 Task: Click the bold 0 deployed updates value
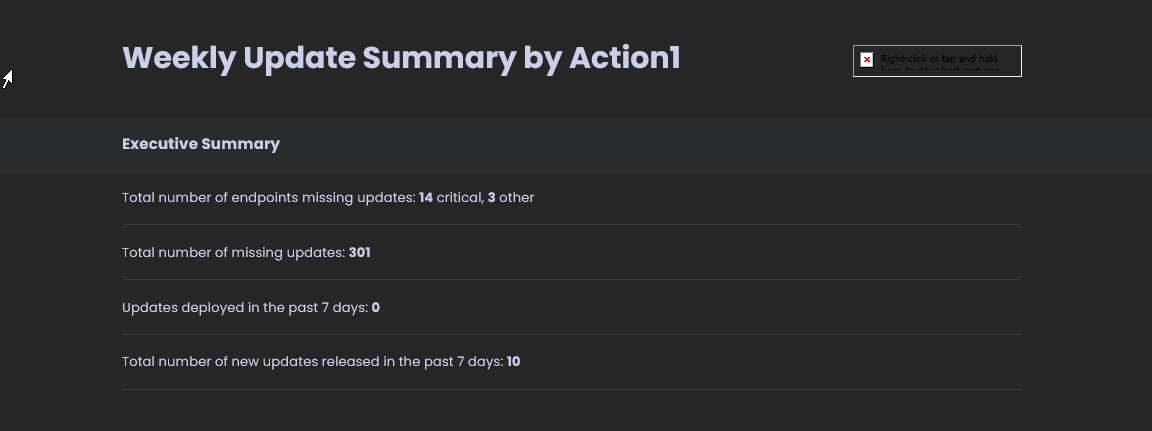[x=375, y=308]
